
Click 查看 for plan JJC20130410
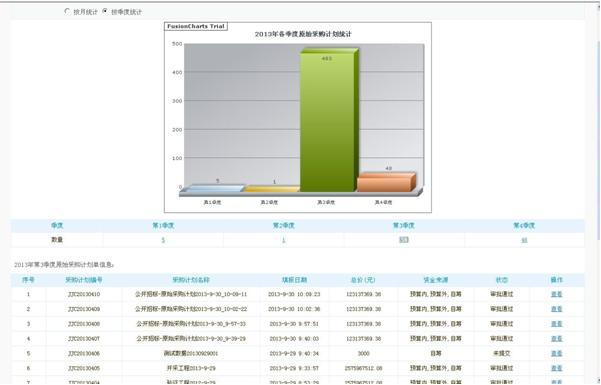556,294
